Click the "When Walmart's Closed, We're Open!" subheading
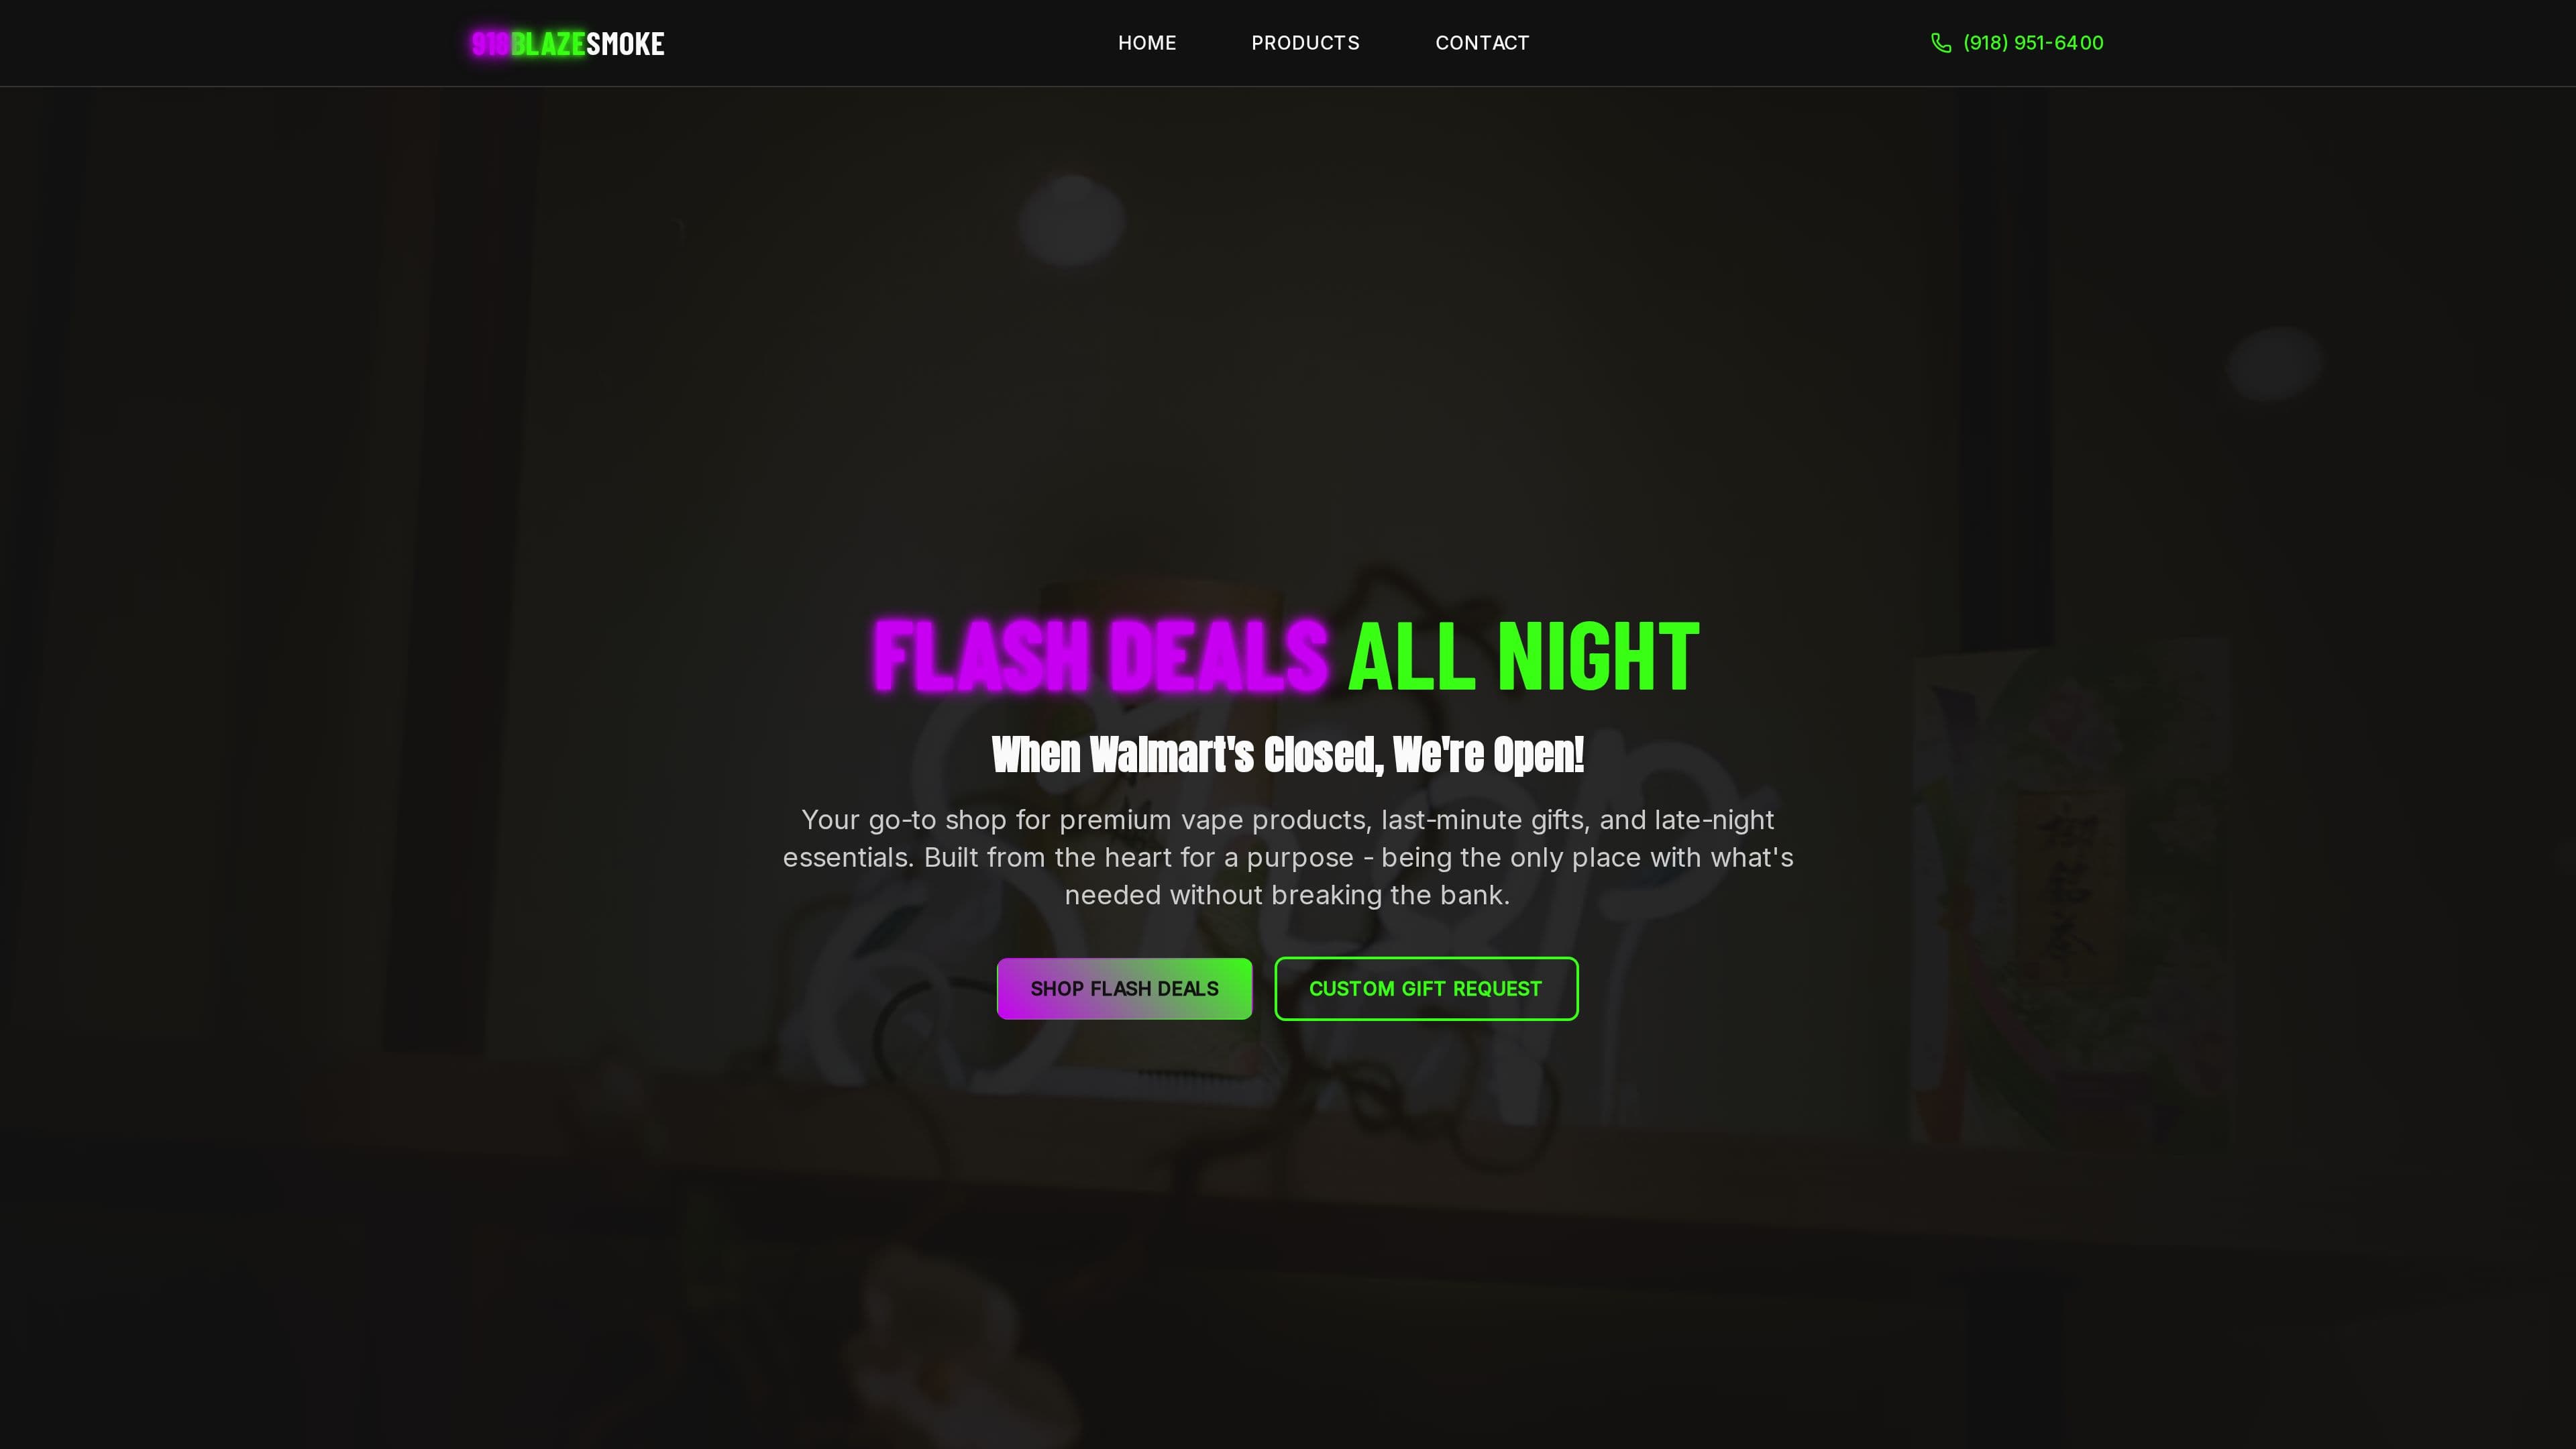This screenshot has height=1449, width=2576. click(x=1288, y=755)
